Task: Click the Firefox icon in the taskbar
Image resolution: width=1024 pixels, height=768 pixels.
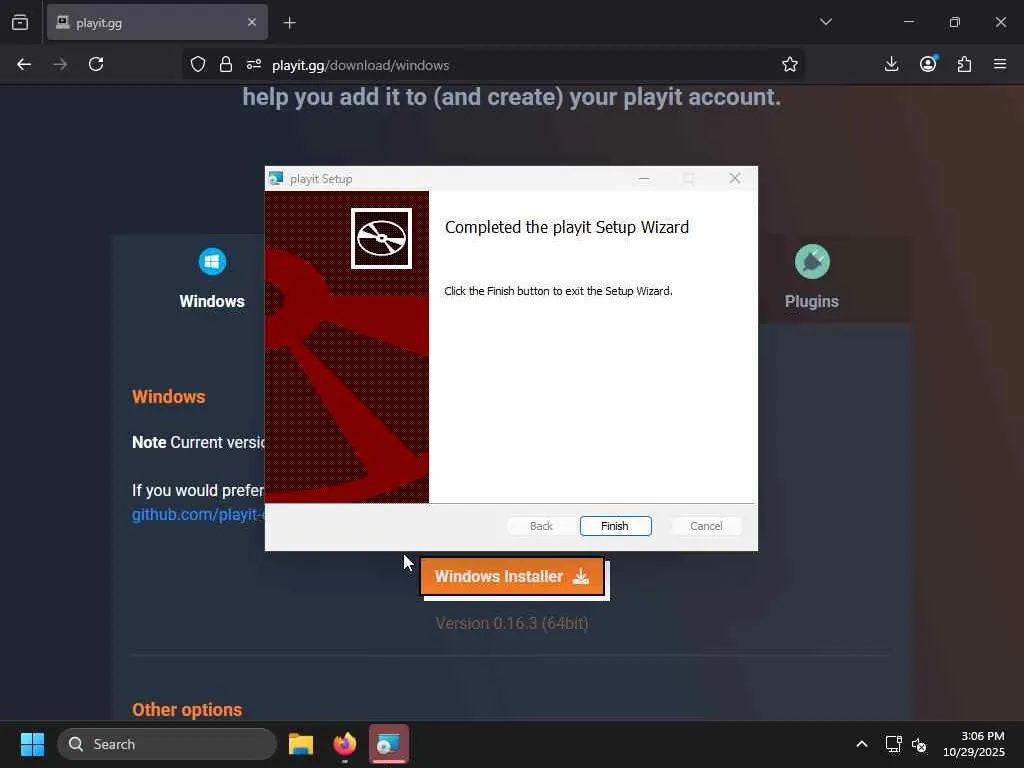Action: (x=345, y=744)
